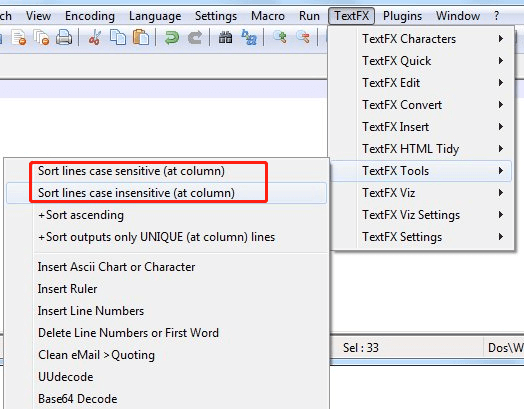The height and width of the screenshot is (409, 524).
Task: Click the Zoom Out magnifier icon
Action: pos(303,37)
